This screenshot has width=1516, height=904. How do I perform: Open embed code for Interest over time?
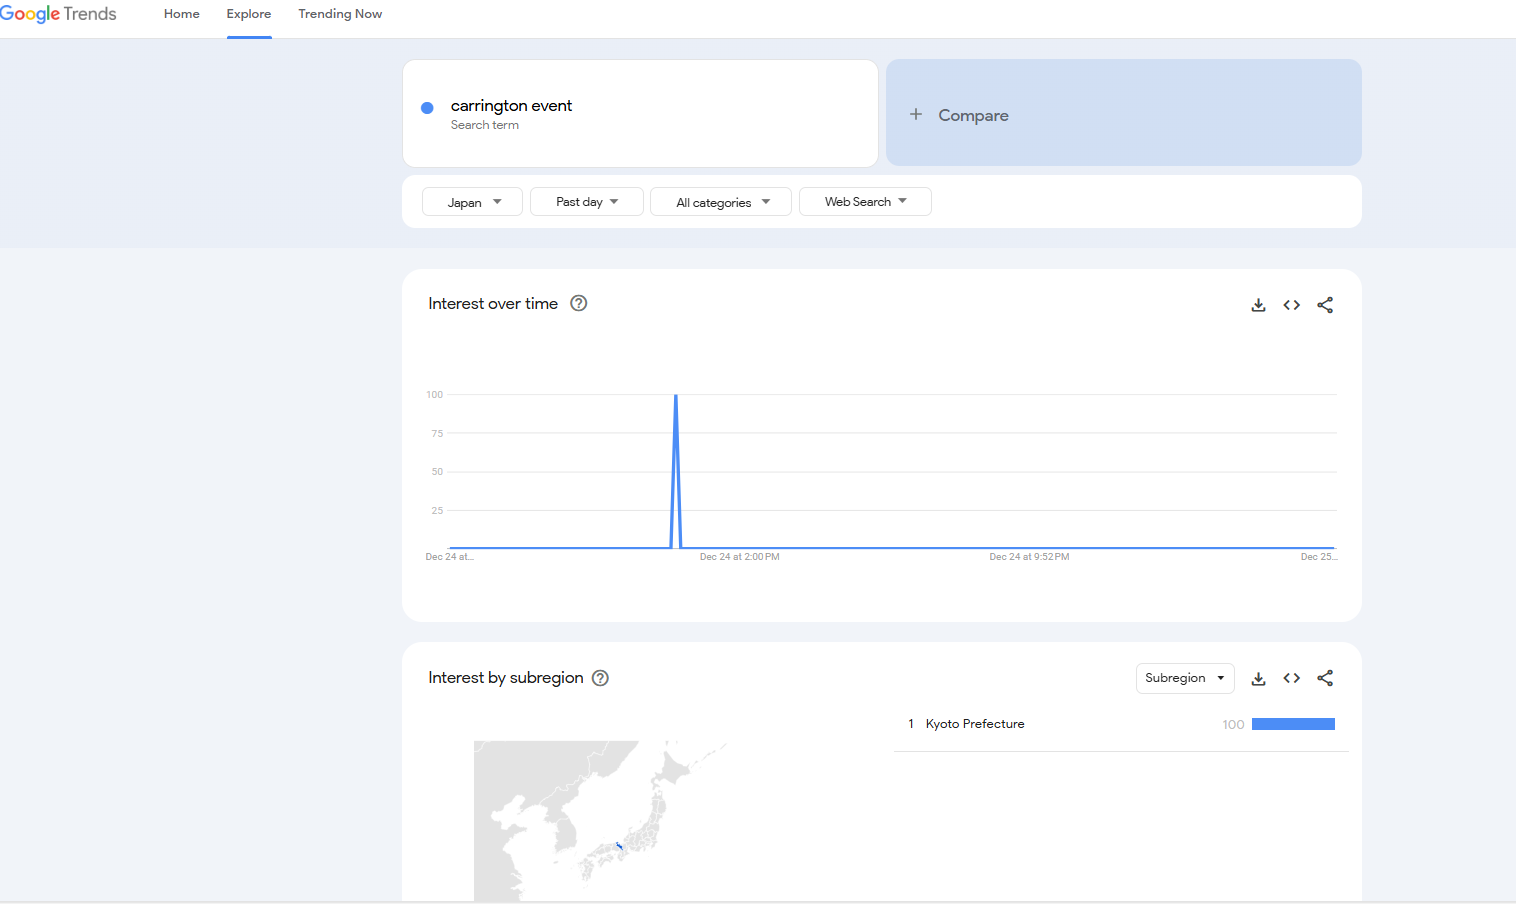[x=1292, y=305]
